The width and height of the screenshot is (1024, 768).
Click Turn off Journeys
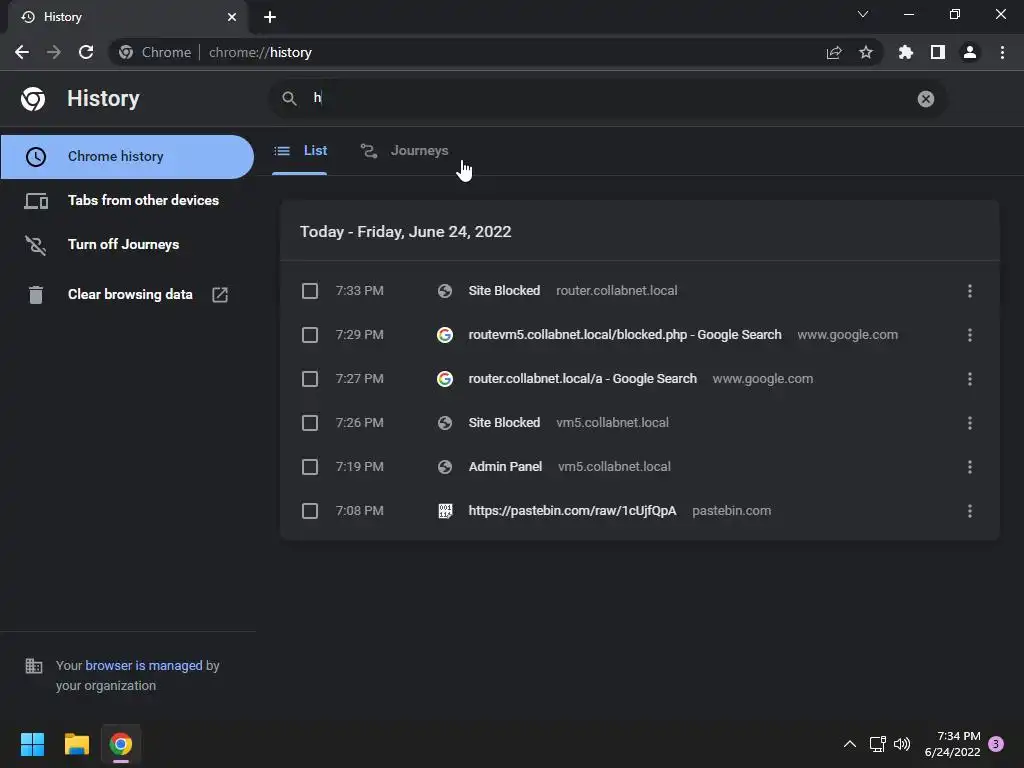(127, 244)
